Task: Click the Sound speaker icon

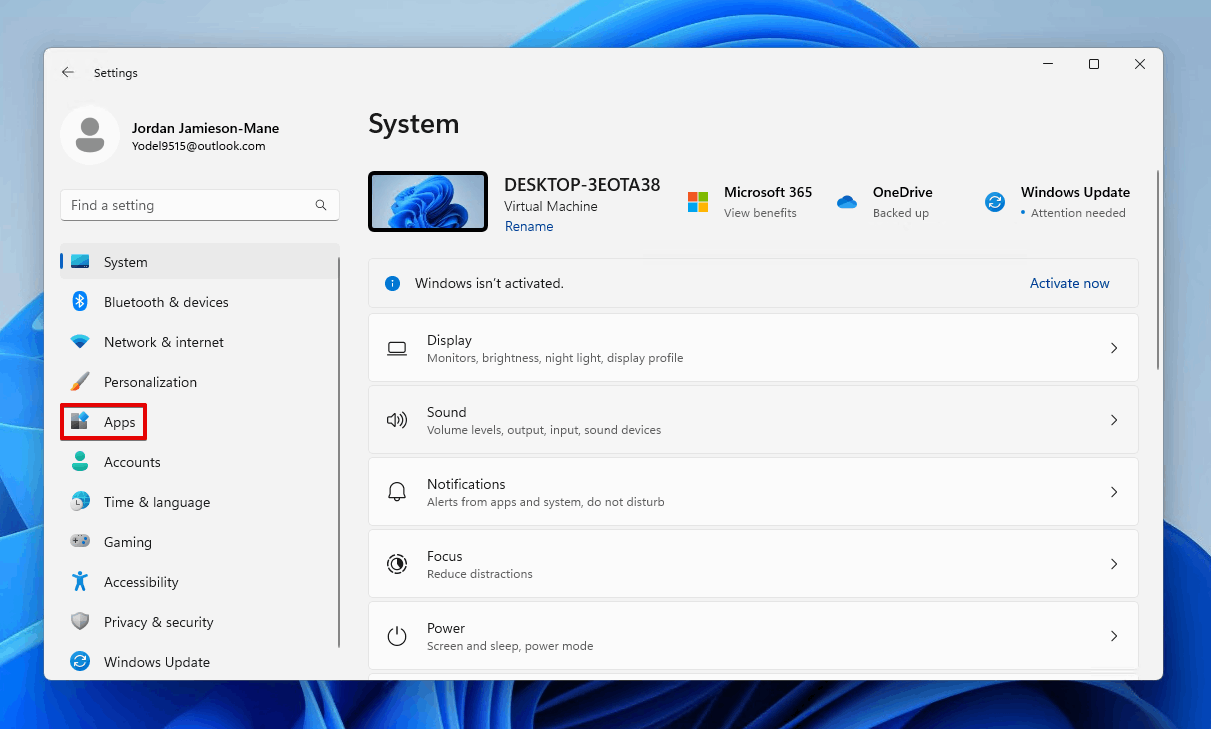Action: coord(397,420)
